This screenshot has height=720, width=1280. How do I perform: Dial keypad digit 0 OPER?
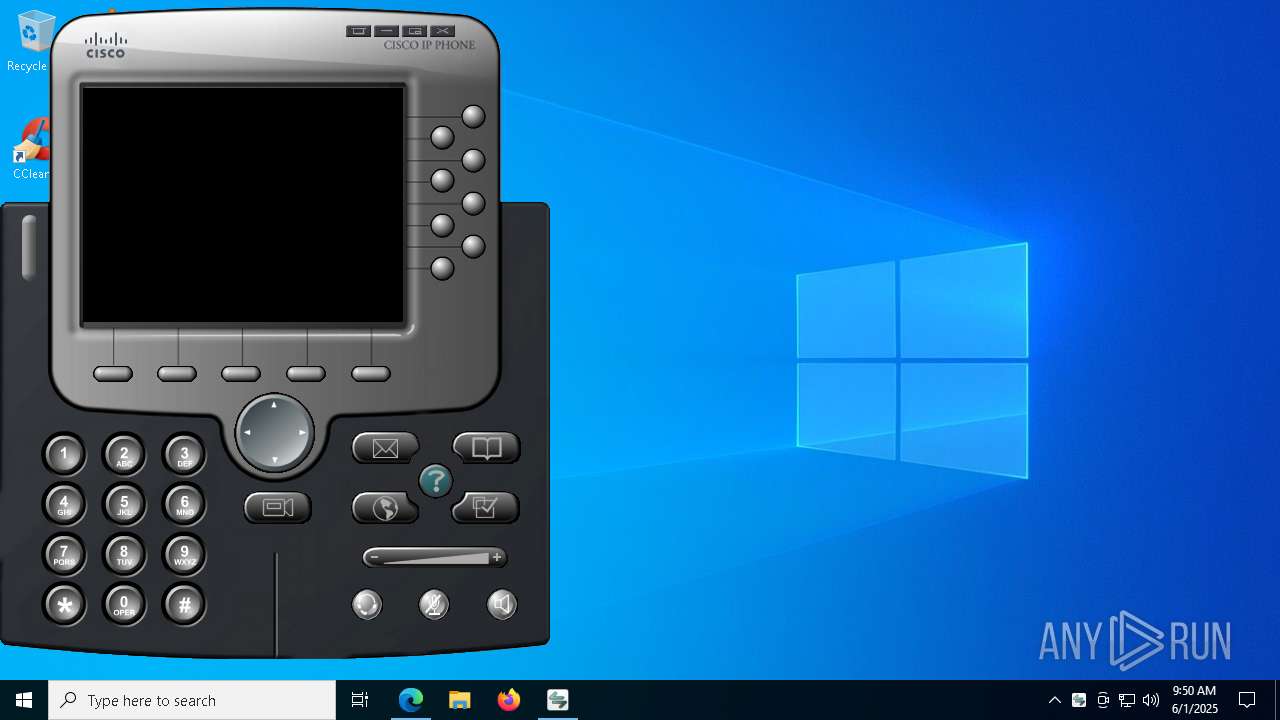(x=124, y=604)
